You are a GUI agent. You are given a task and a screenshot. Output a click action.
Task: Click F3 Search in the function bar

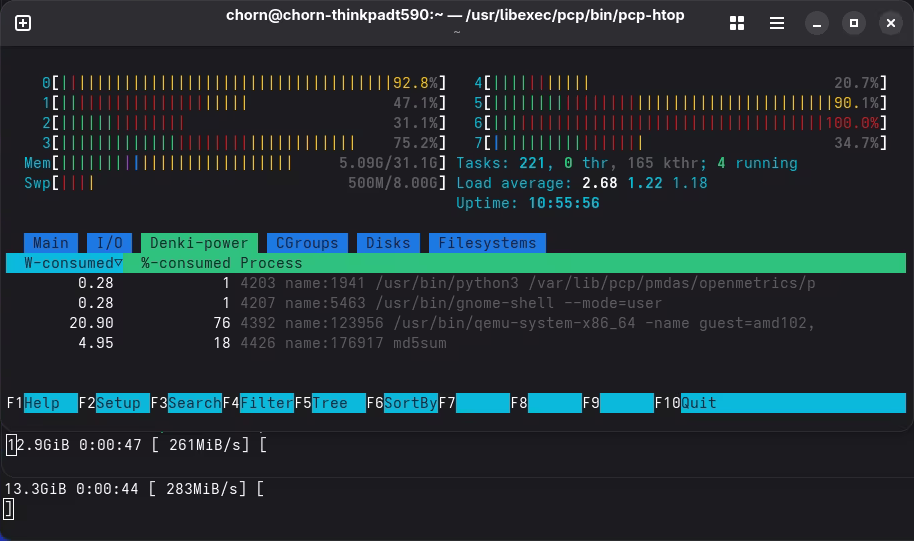click(x=186, y=403)
